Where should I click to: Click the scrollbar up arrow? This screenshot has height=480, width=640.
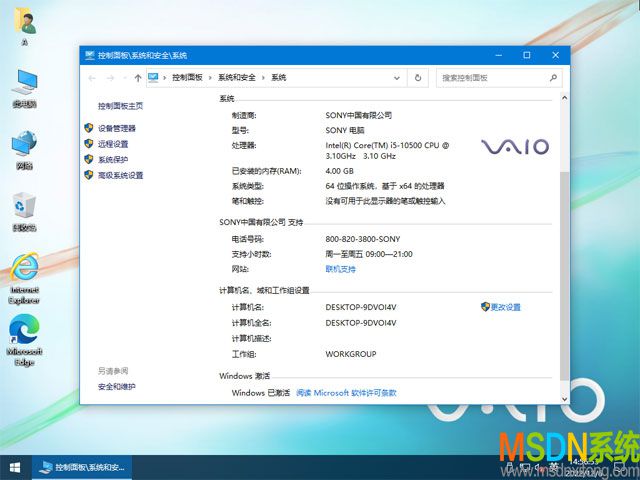[x=564, y=98]
